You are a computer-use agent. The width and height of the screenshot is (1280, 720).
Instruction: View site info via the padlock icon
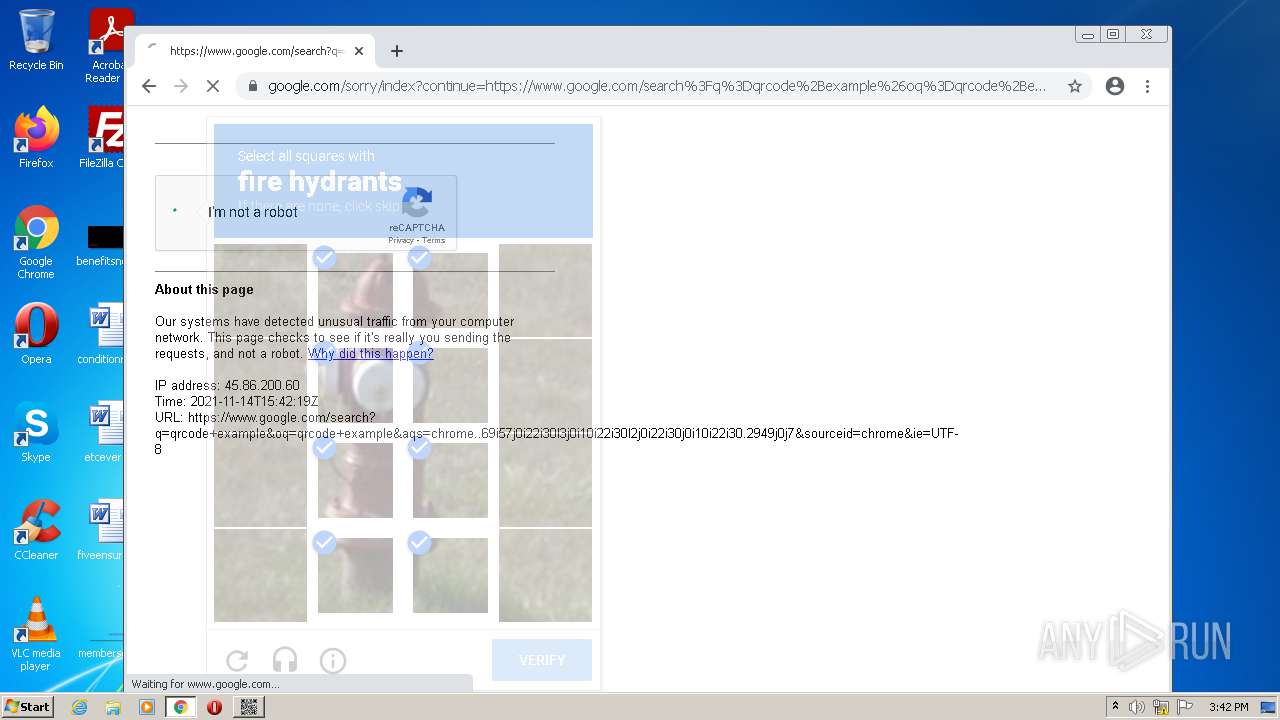252,86
